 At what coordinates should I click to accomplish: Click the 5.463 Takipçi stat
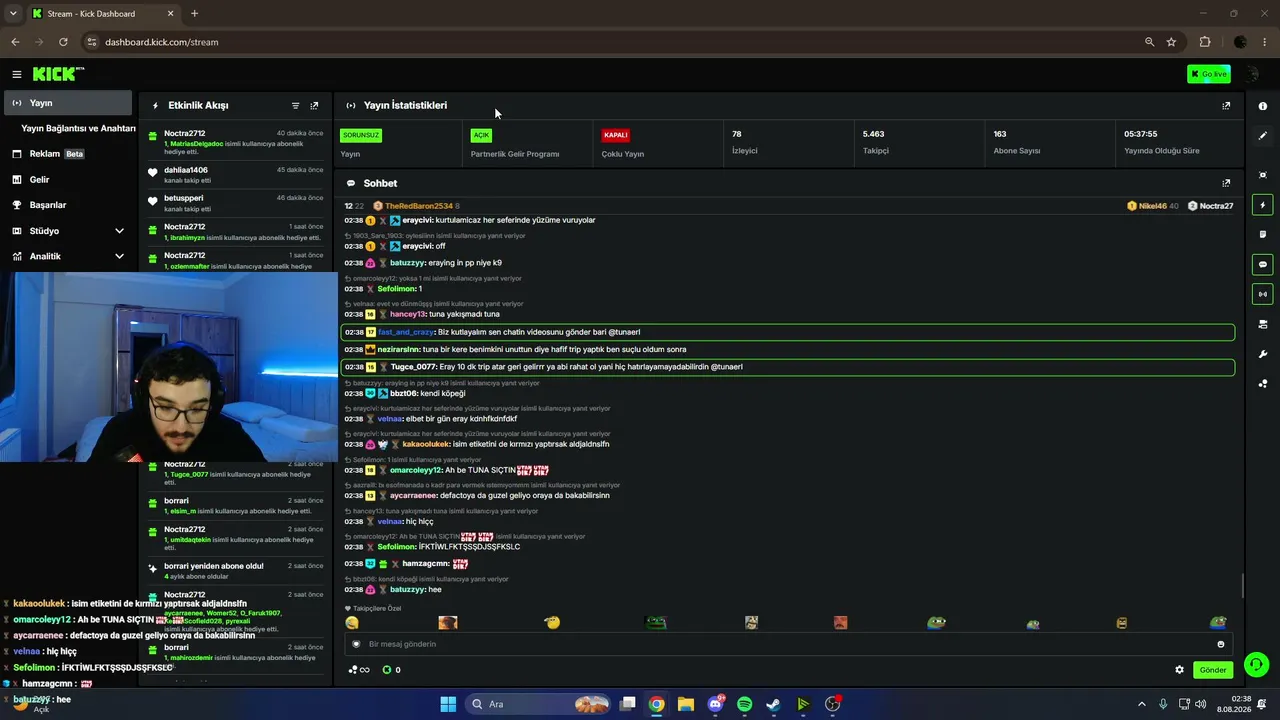[x=874, y=142]
